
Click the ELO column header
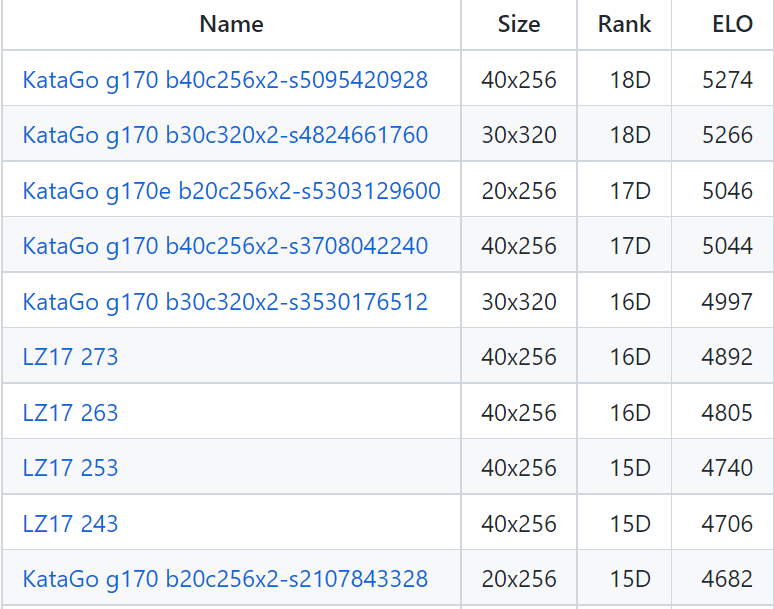(733, 24)
